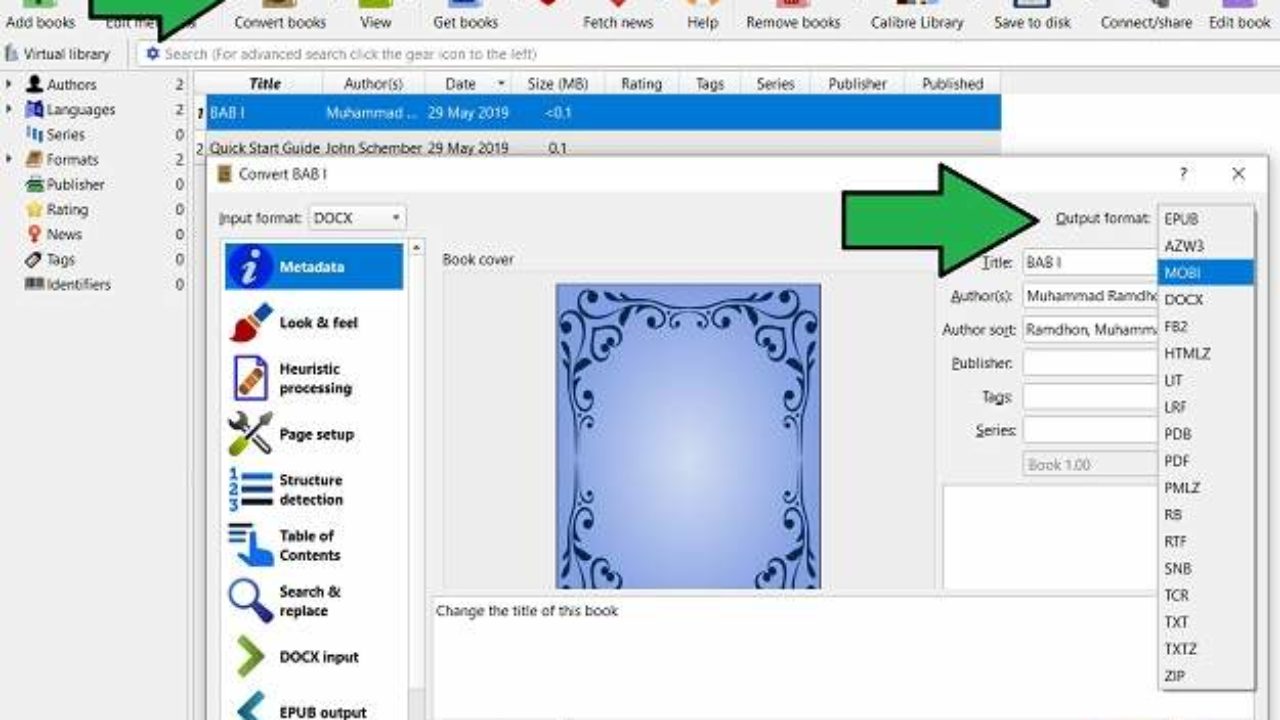Choose DOCX output format

(1206, 300)
